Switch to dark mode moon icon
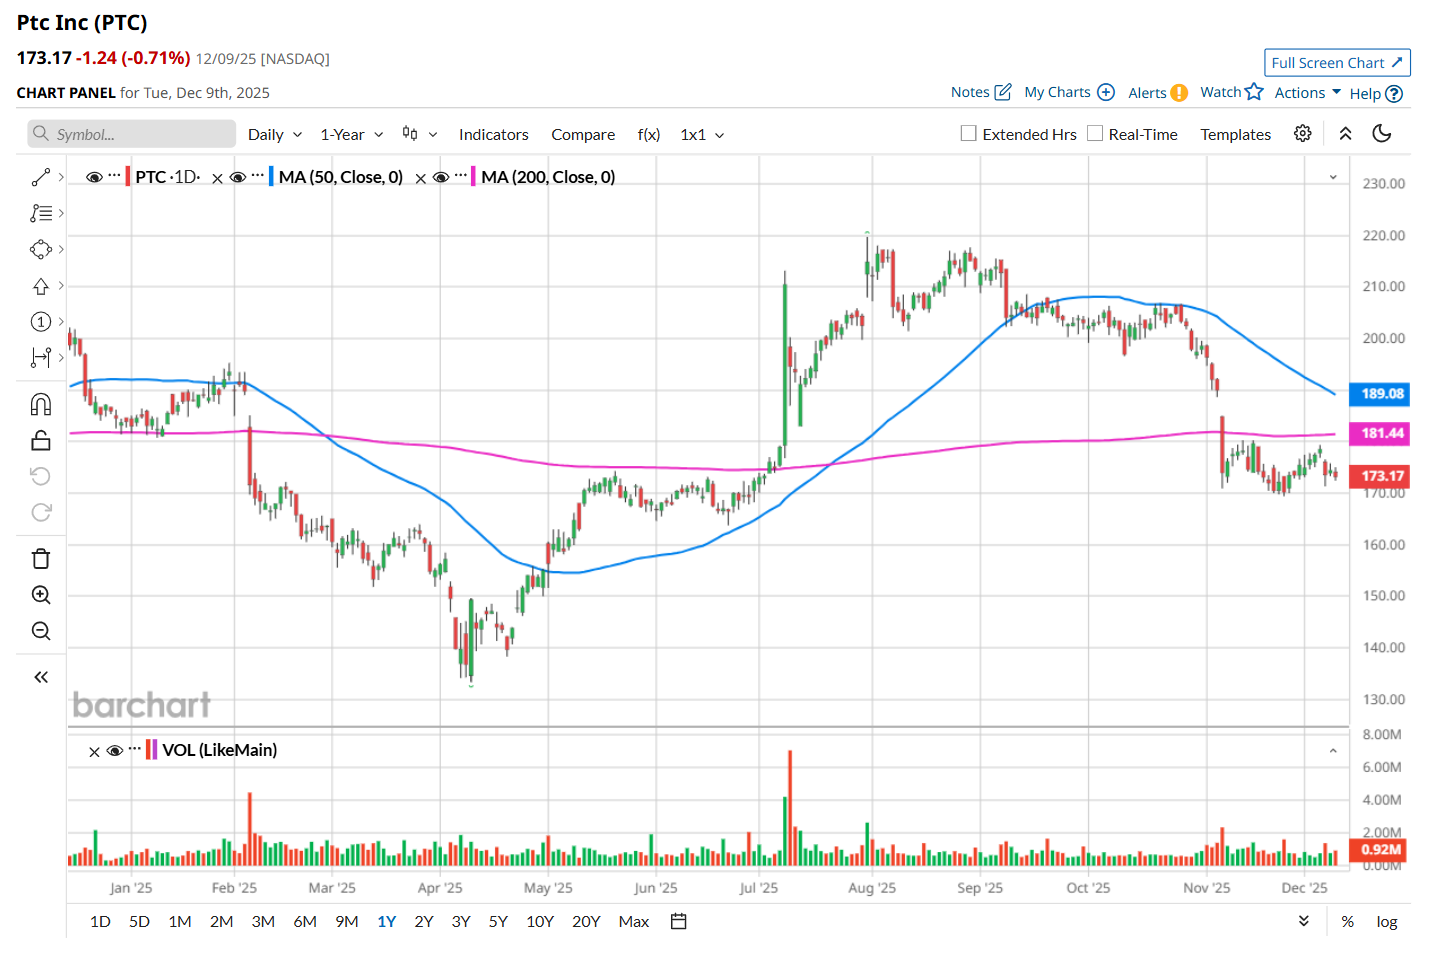Image resolution: width=1450 pixels, height=959 pixels. tap(1382, 134)
